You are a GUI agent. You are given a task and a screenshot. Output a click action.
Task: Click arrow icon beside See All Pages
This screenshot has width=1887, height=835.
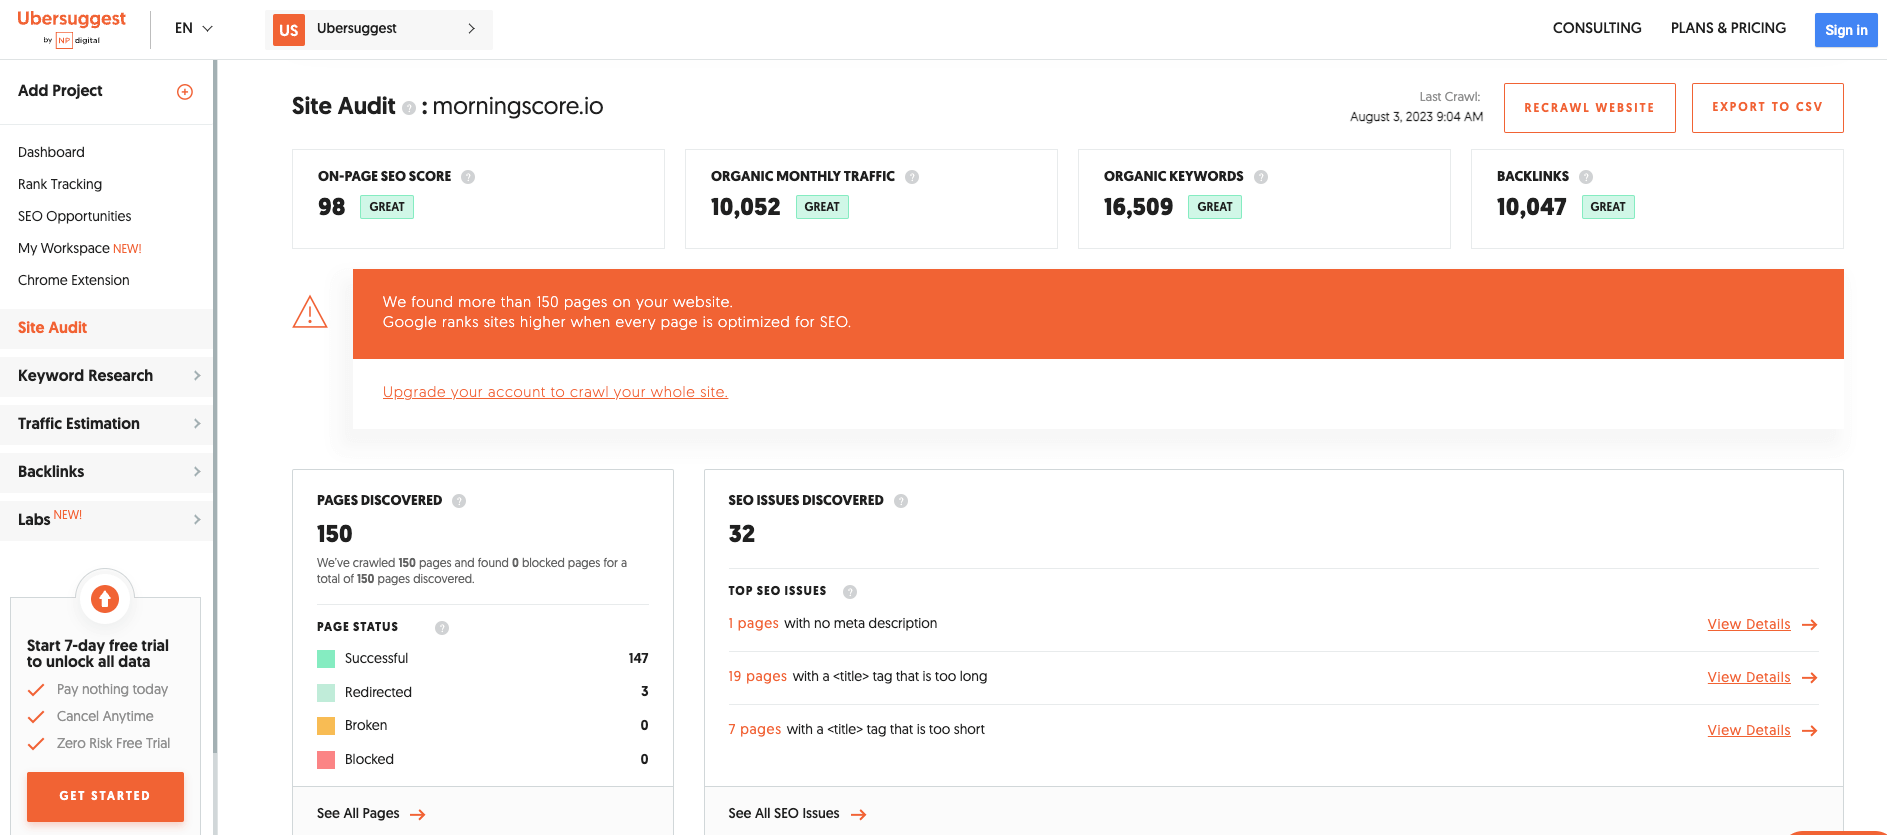418,815
